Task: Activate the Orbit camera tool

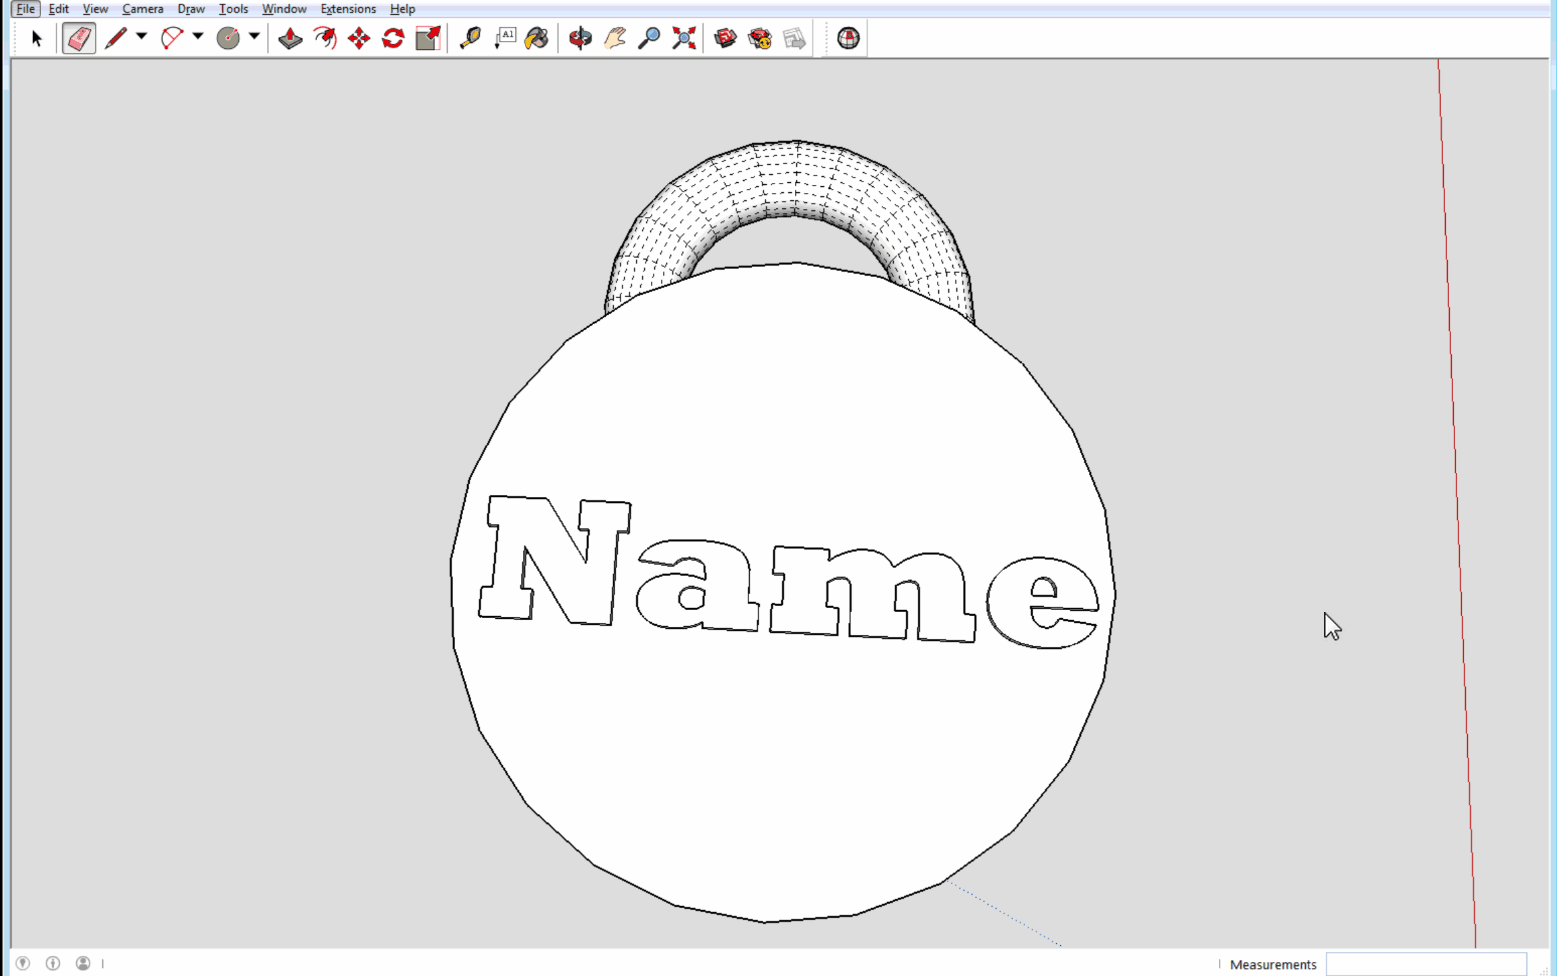Action: tap(580, 39)
